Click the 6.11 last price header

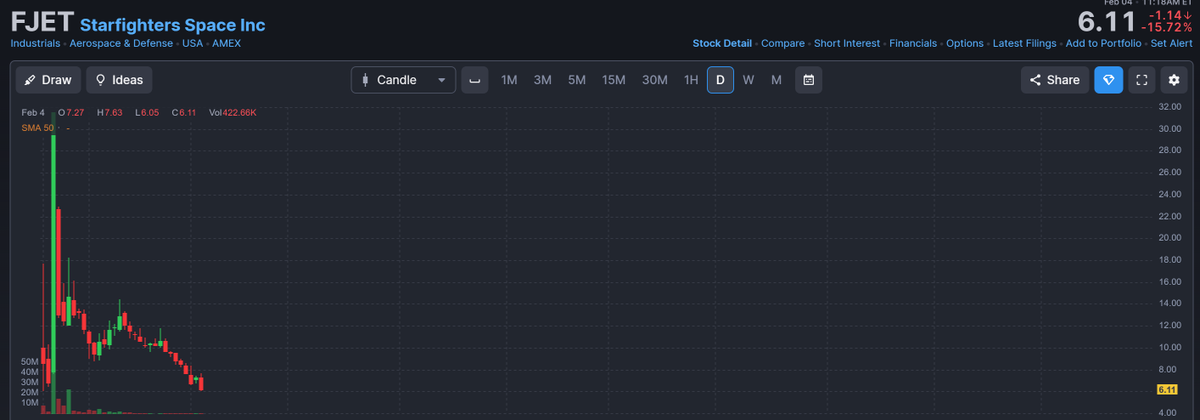(x=1107, y=22)
